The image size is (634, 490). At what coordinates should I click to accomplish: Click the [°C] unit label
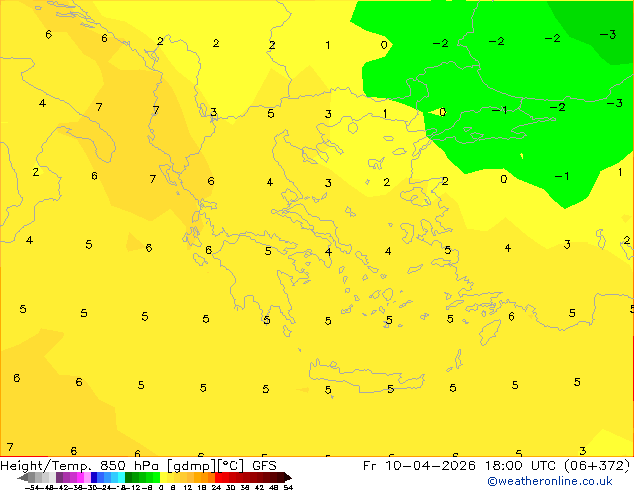(x=231, y=466)
